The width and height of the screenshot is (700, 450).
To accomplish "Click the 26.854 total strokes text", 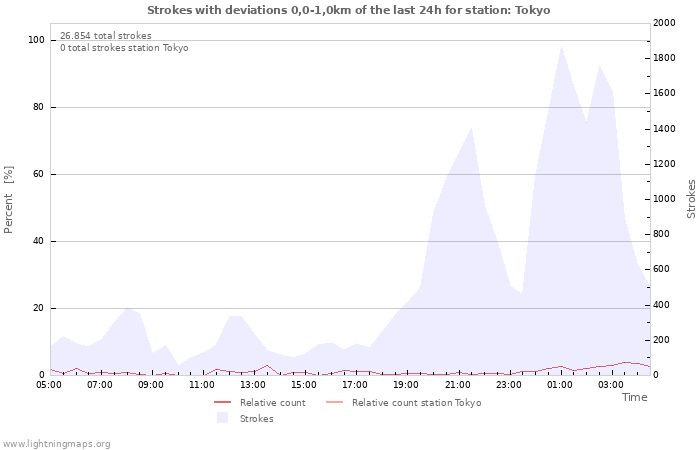I will (106, 36).
